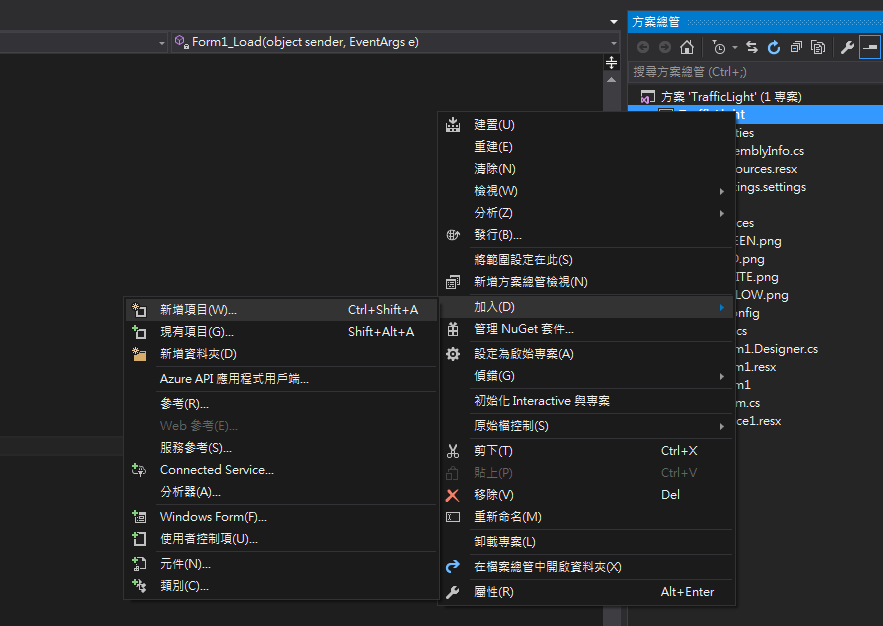Click the Show All Files icon
Screen dimensions: 883x626
point(818,47)
